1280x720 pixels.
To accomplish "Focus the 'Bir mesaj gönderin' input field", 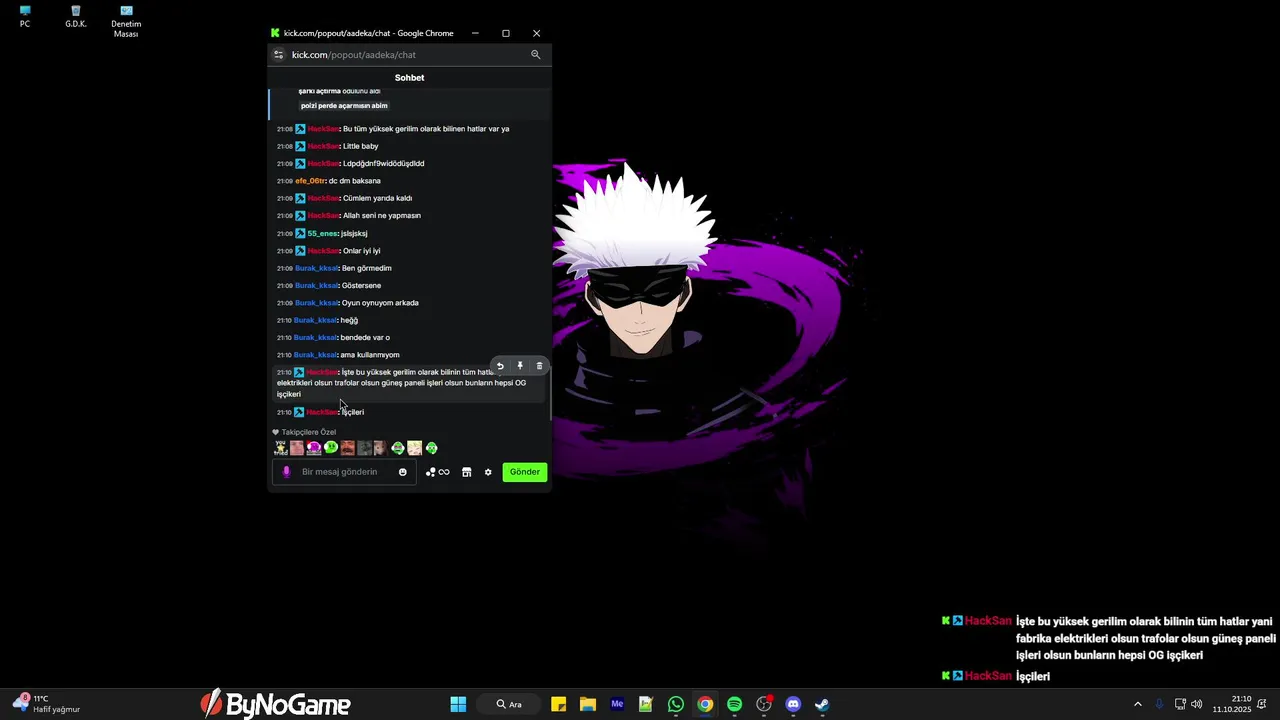I will click(x=344, y=472).
